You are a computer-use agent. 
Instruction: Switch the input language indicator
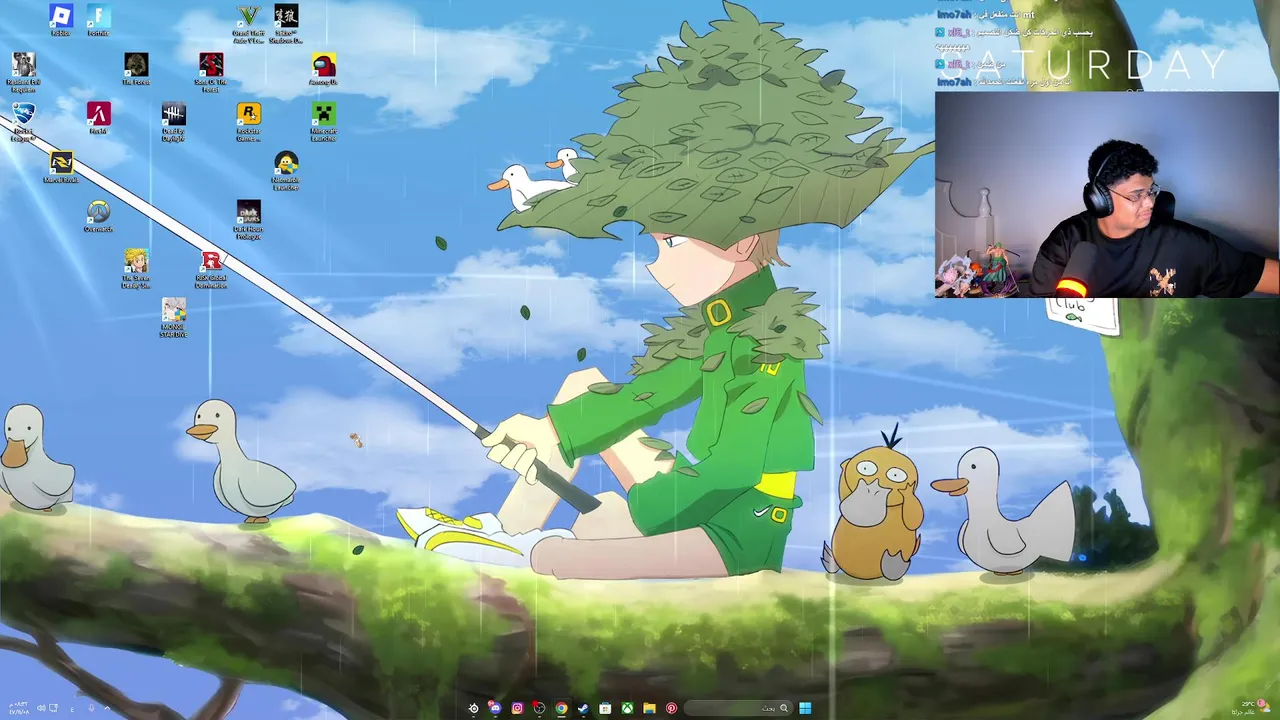click(72, 708)
